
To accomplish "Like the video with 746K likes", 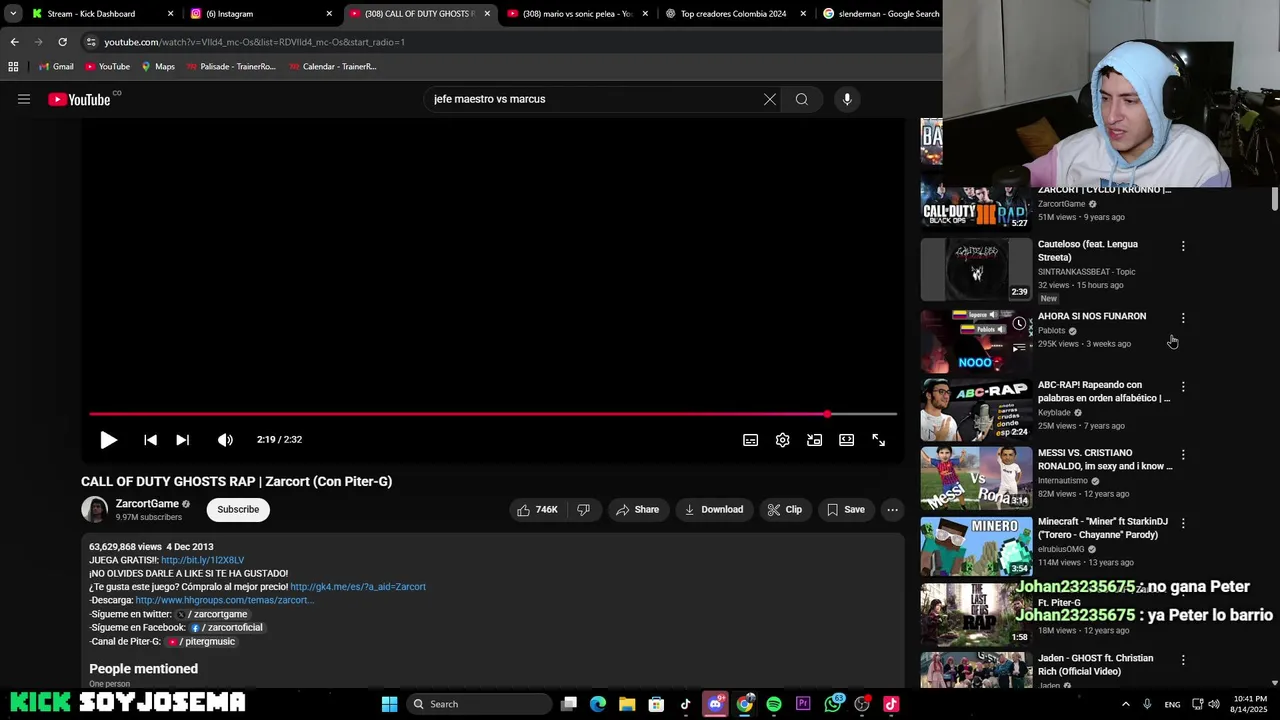I will (537, 510).
